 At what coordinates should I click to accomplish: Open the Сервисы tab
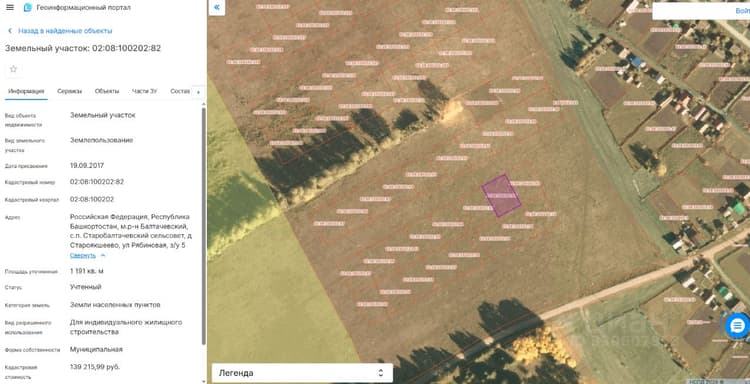pyautogui.click(x=69, y=91)
